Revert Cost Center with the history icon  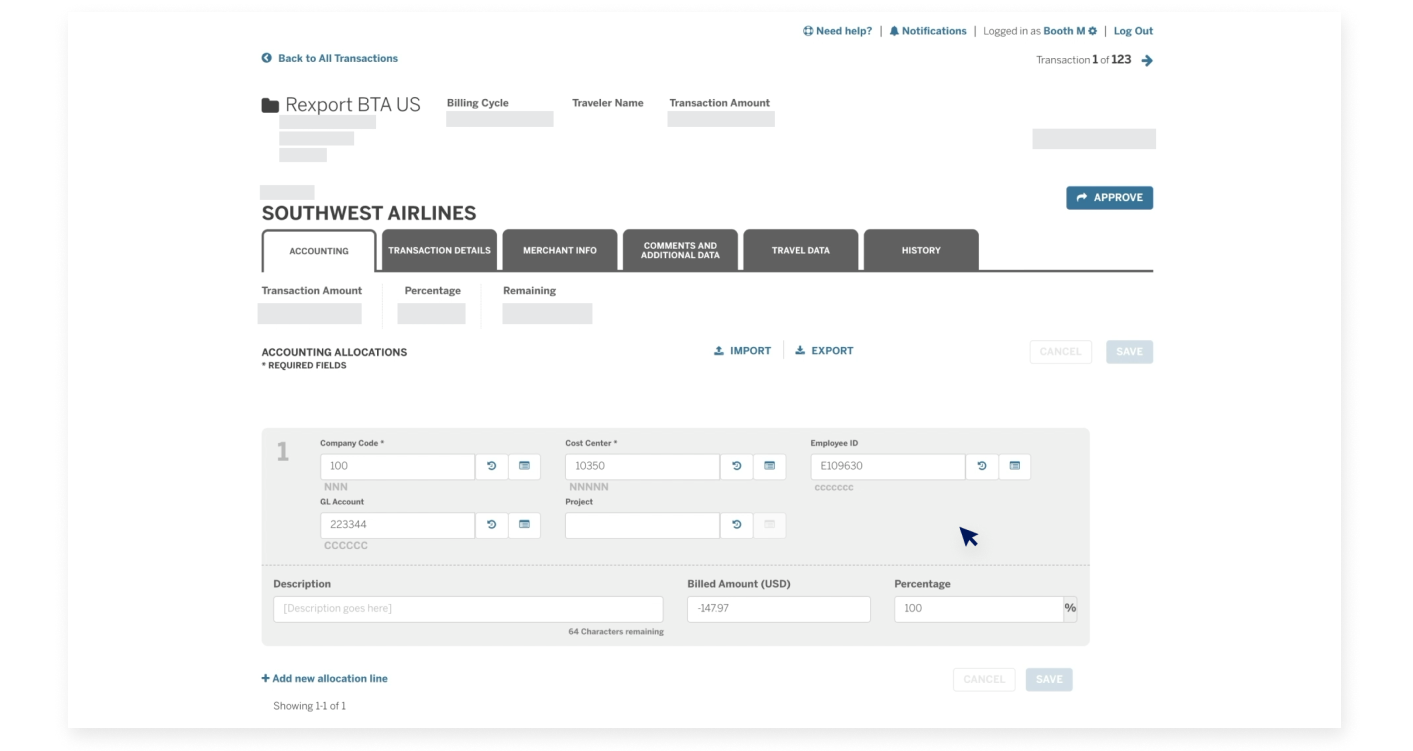tap(736, 466)
